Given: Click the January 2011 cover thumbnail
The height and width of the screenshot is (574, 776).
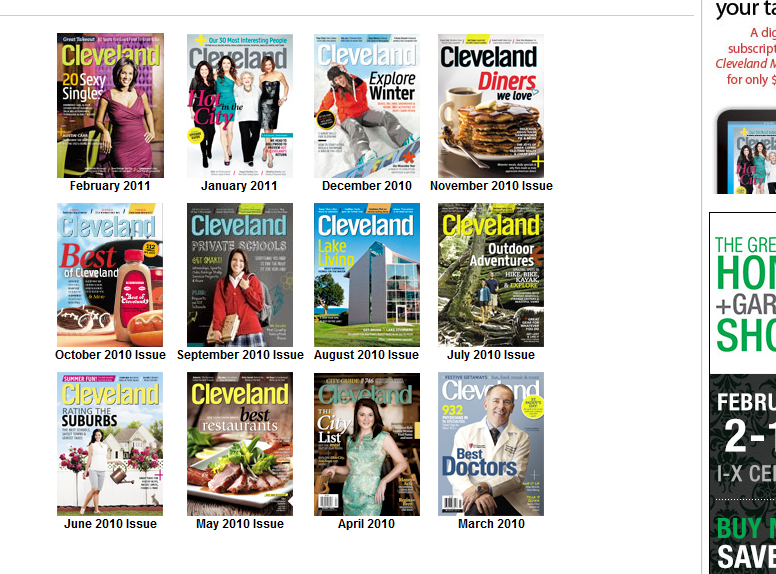Looking at the screenshot, I should (x=240, y=106).
